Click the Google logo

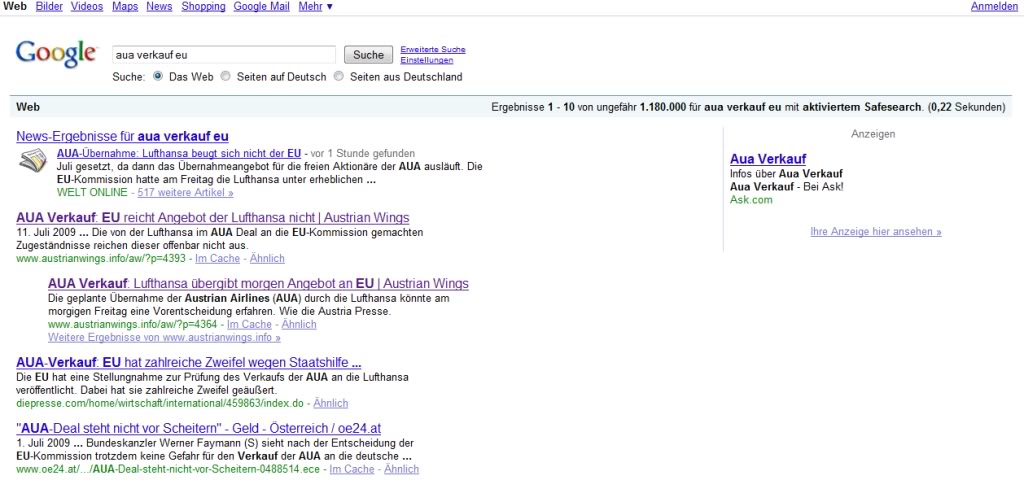click(x=56, y=54)
